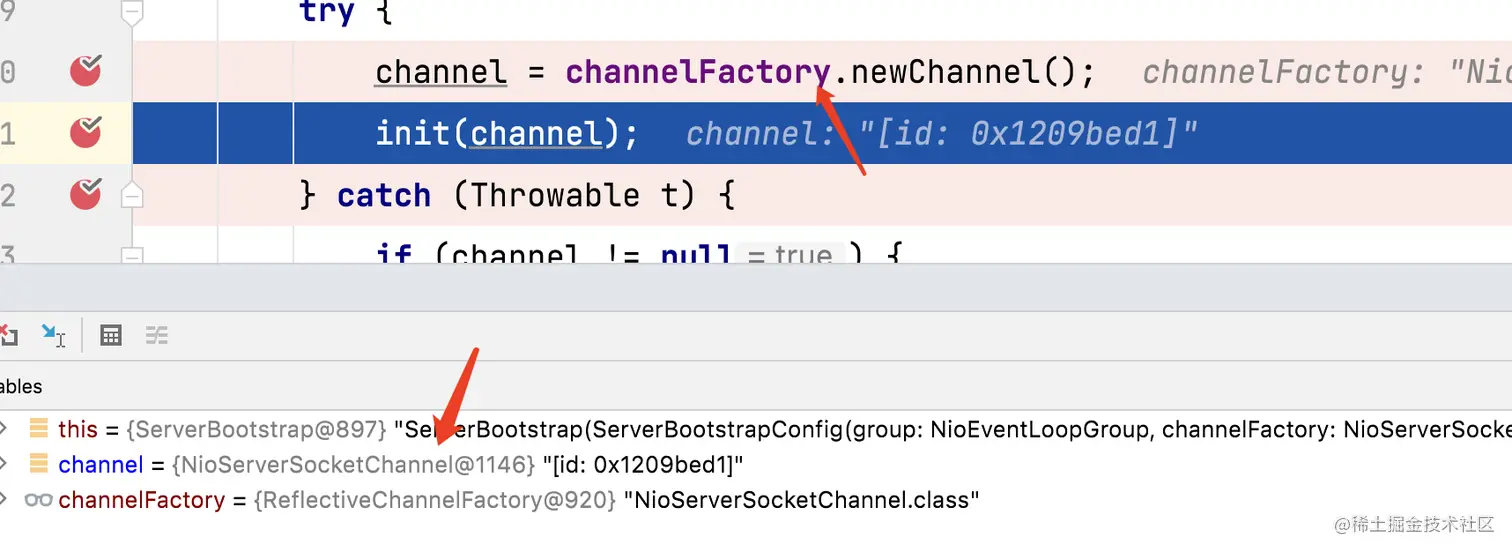Click the field icon beside 'channel' variable
The image size is (1512, 552).
click(x=39, y=465)
